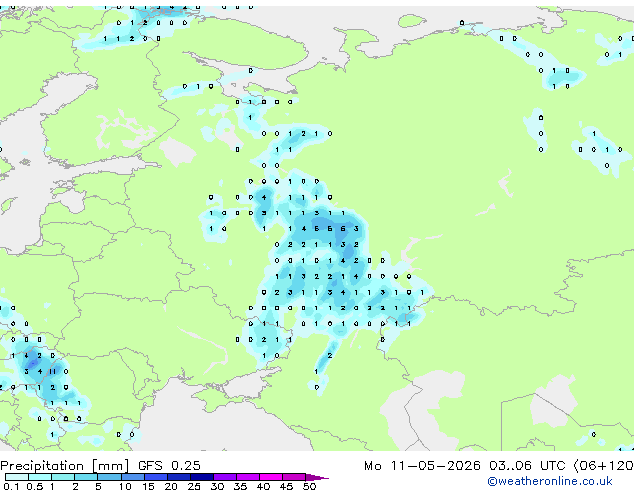Select the 30–35 mm purple legend color

(224, 477)
